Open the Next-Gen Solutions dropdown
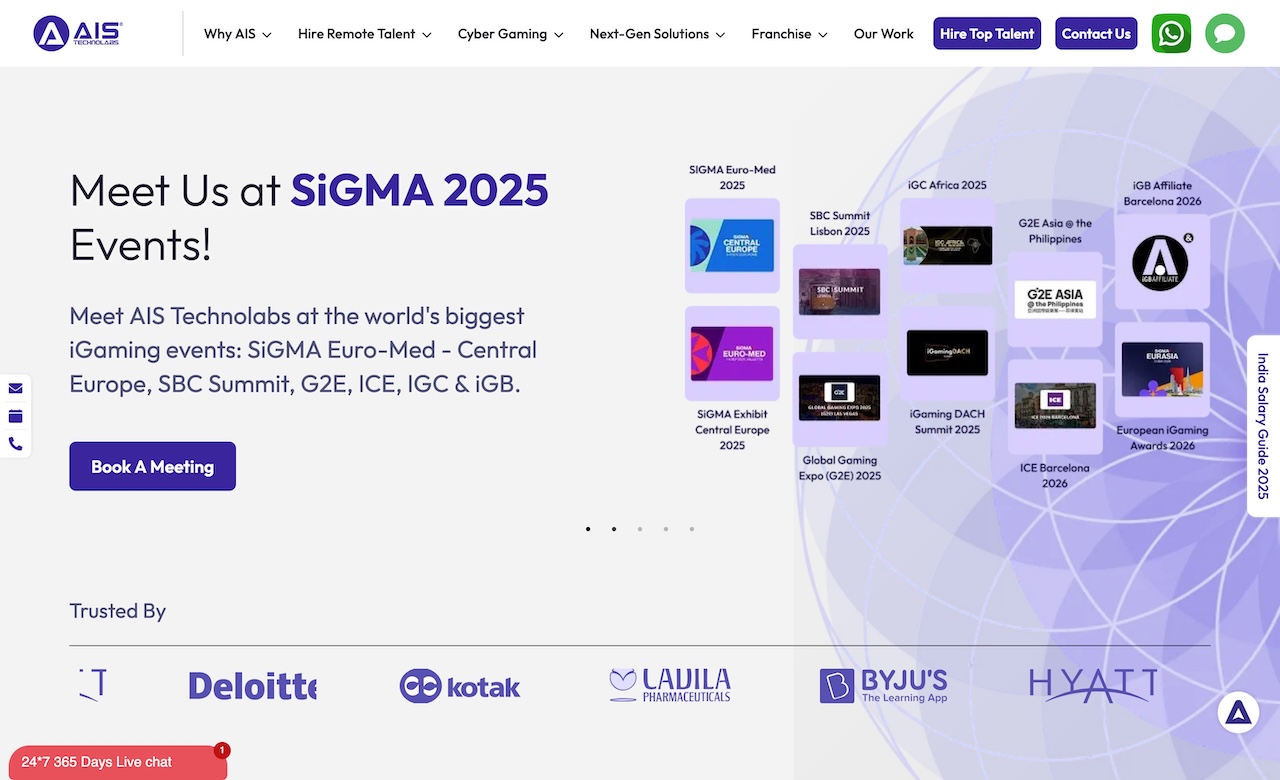Viewport: 1280px width, 780px height. click(656, 34)
